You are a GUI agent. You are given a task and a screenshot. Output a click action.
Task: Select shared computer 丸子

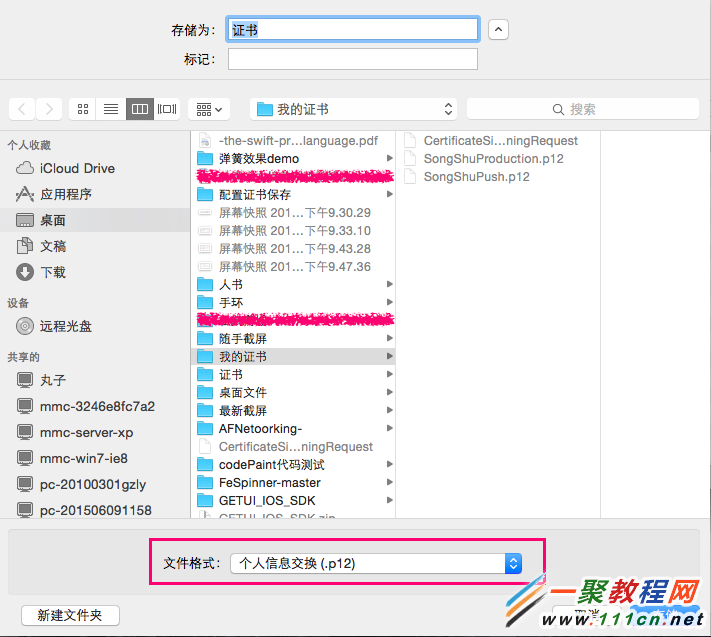[95, 380]
